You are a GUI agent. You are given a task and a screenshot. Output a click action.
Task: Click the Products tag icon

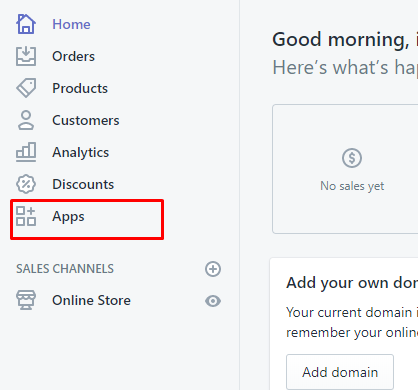[x=26, y=88]
